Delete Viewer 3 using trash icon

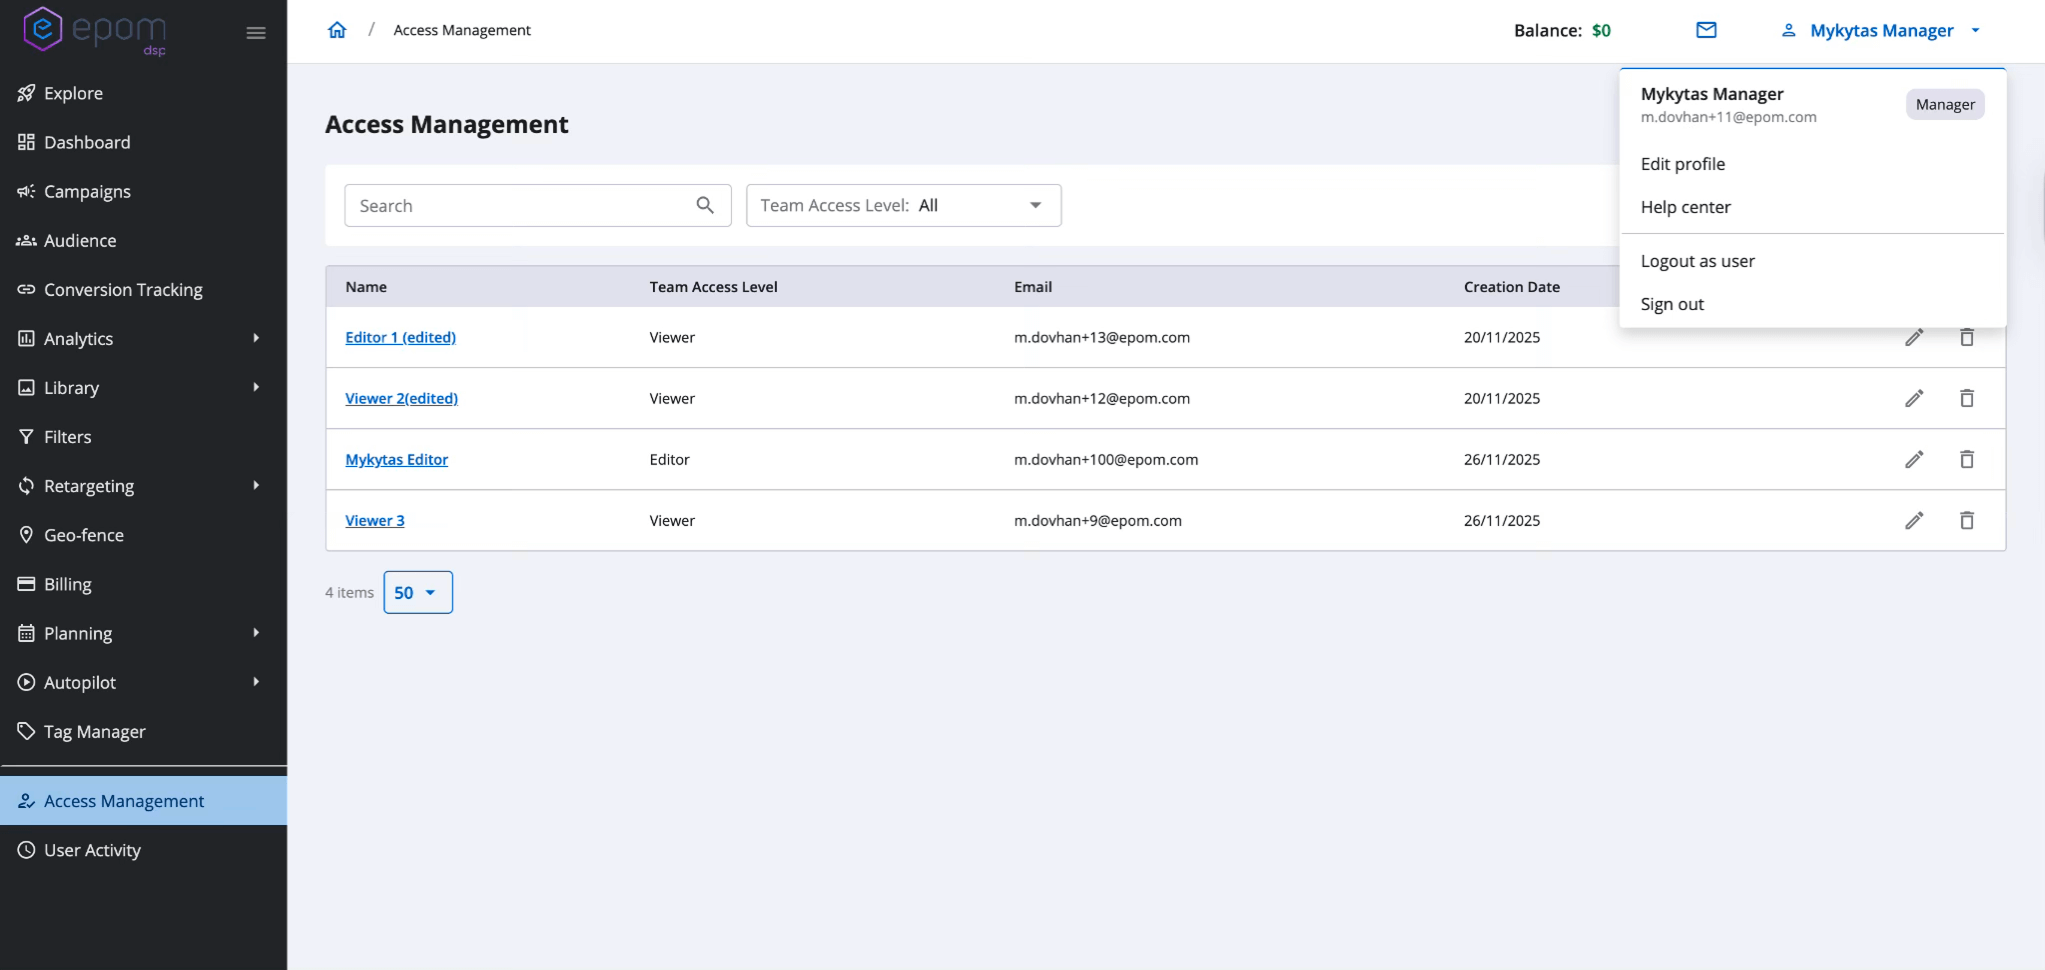tap(1966, 520)
